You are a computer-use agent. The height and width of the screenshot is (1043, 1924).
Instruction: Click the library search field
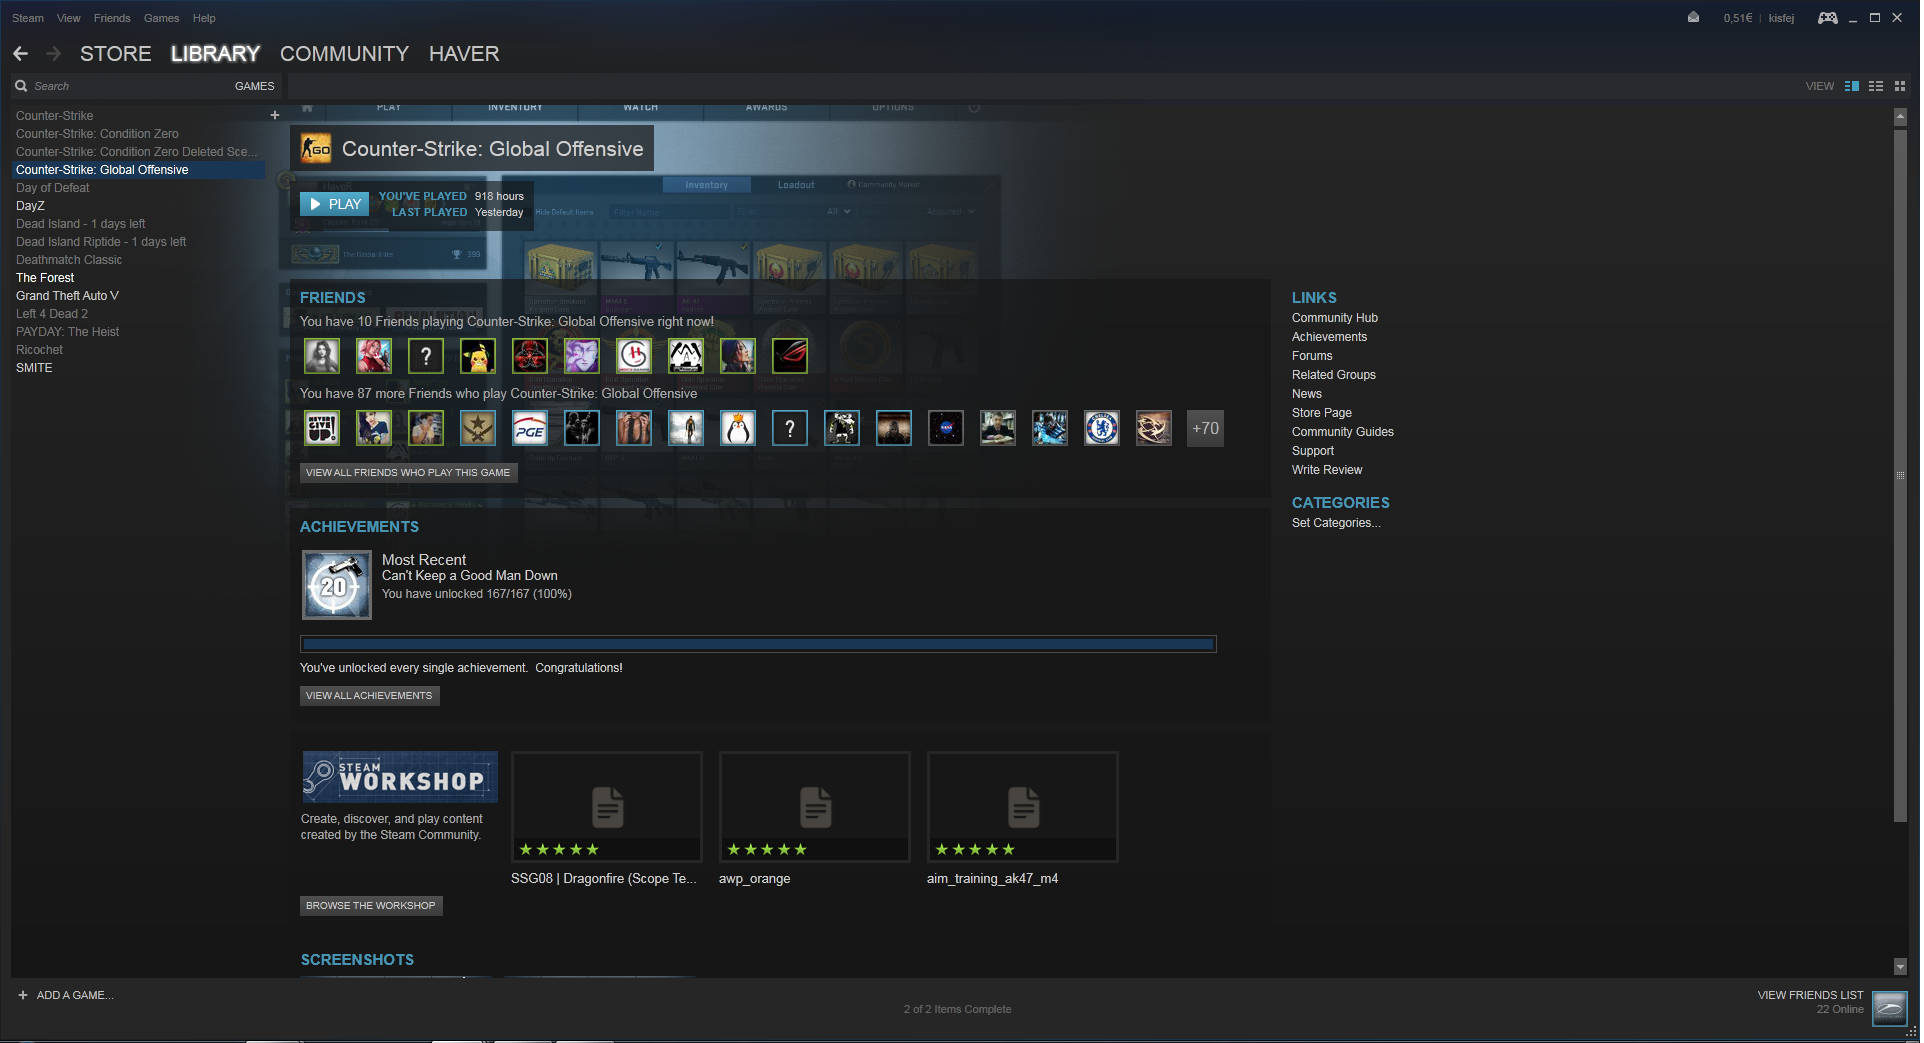coord(130,86)
